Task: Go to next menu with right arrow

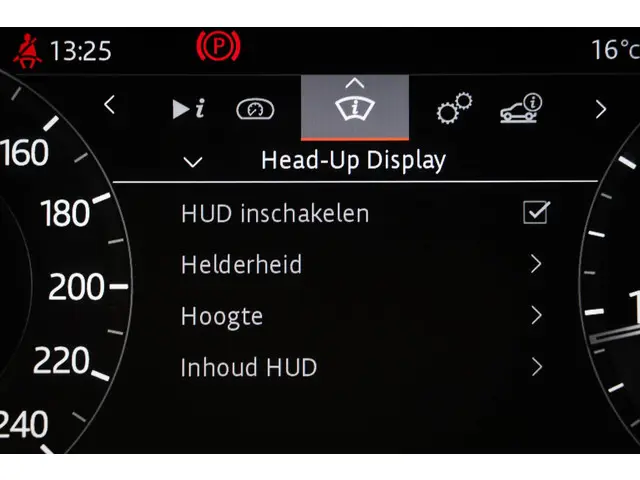Action: pos(600,109)
